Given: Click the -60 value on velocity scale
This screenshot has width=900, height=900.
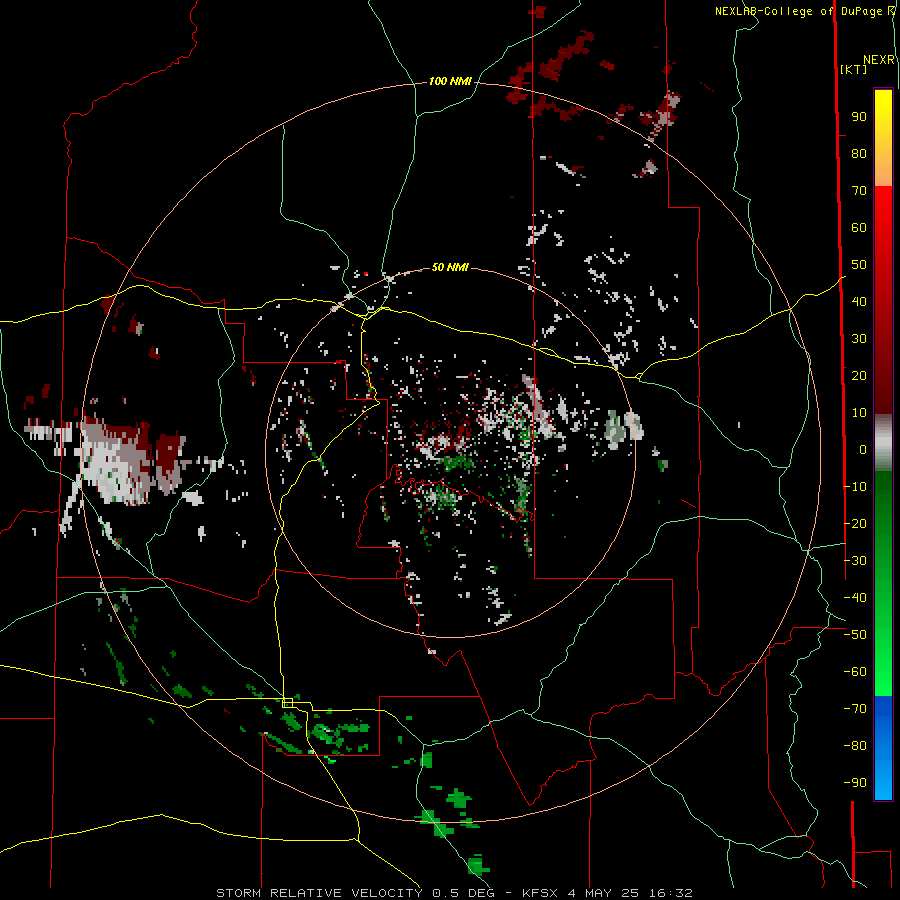Looking at the screenshot, I should pos(855,672).
